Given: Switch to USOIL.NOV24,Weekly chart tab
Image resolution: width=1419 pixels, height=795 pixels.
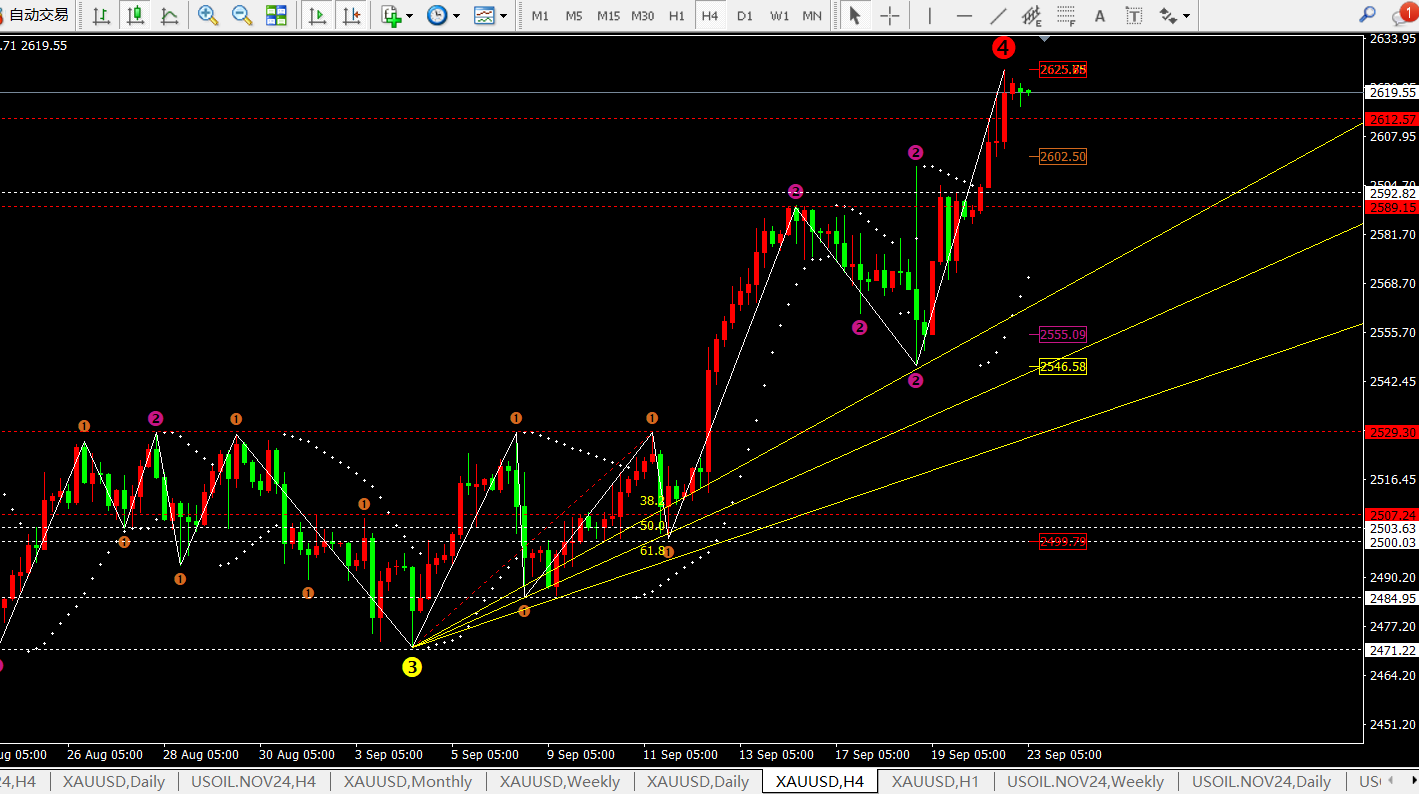Looking at the screenshot, I should tap(1085, 782).
